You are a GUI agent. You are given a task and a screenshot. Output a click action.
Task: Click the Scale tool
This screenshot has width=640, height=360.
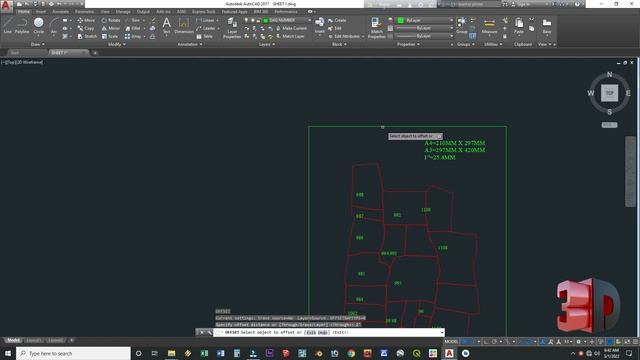[110, 36]
